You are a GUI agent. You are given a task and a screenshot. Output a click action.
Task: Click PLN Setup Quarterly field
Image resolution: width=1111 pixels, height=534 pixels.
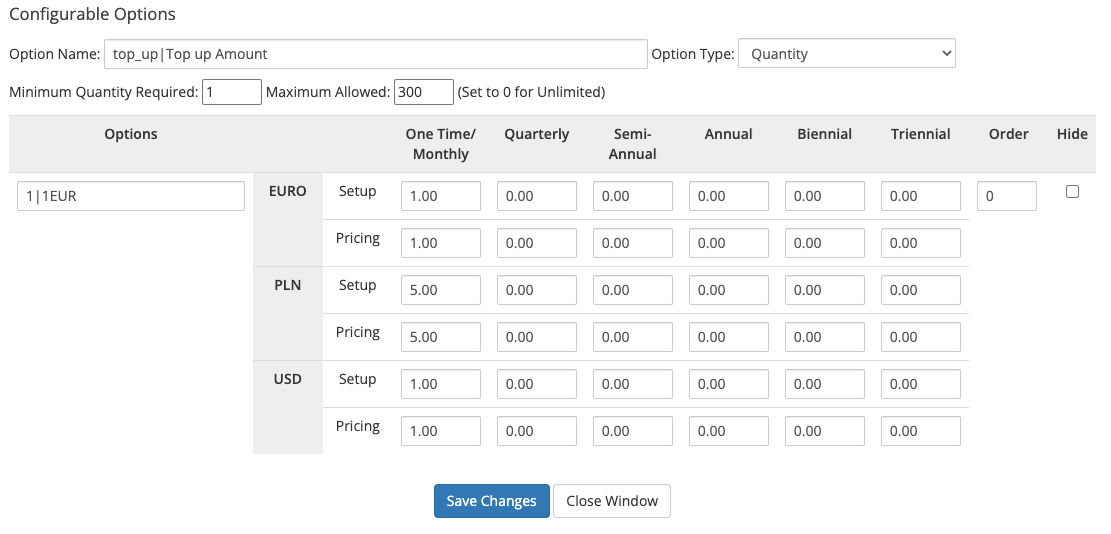tap(536, 290)
